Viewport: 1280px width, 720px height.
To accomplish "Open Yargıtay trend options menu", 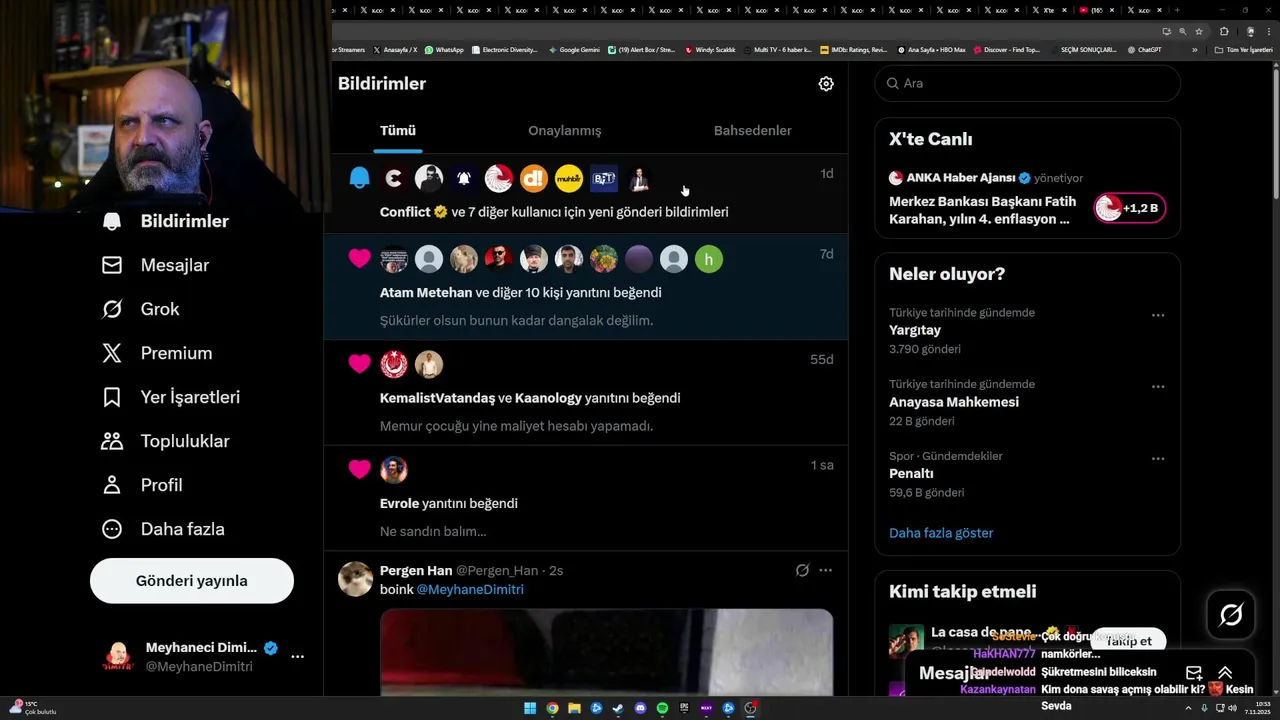I will pos(1158,315).
